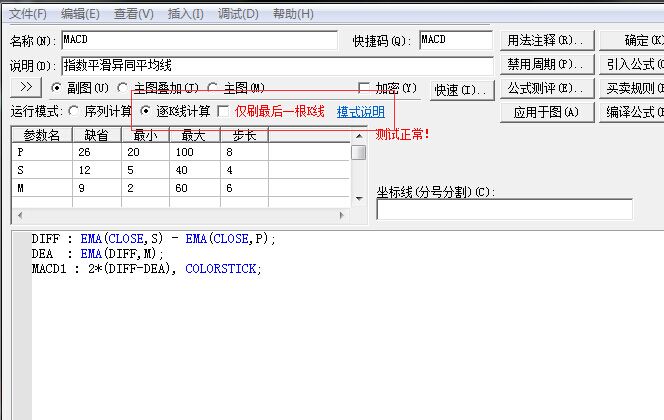Open the 模式说明 link
The height and width of the screenshot is (420, 664).
point(360,111)
